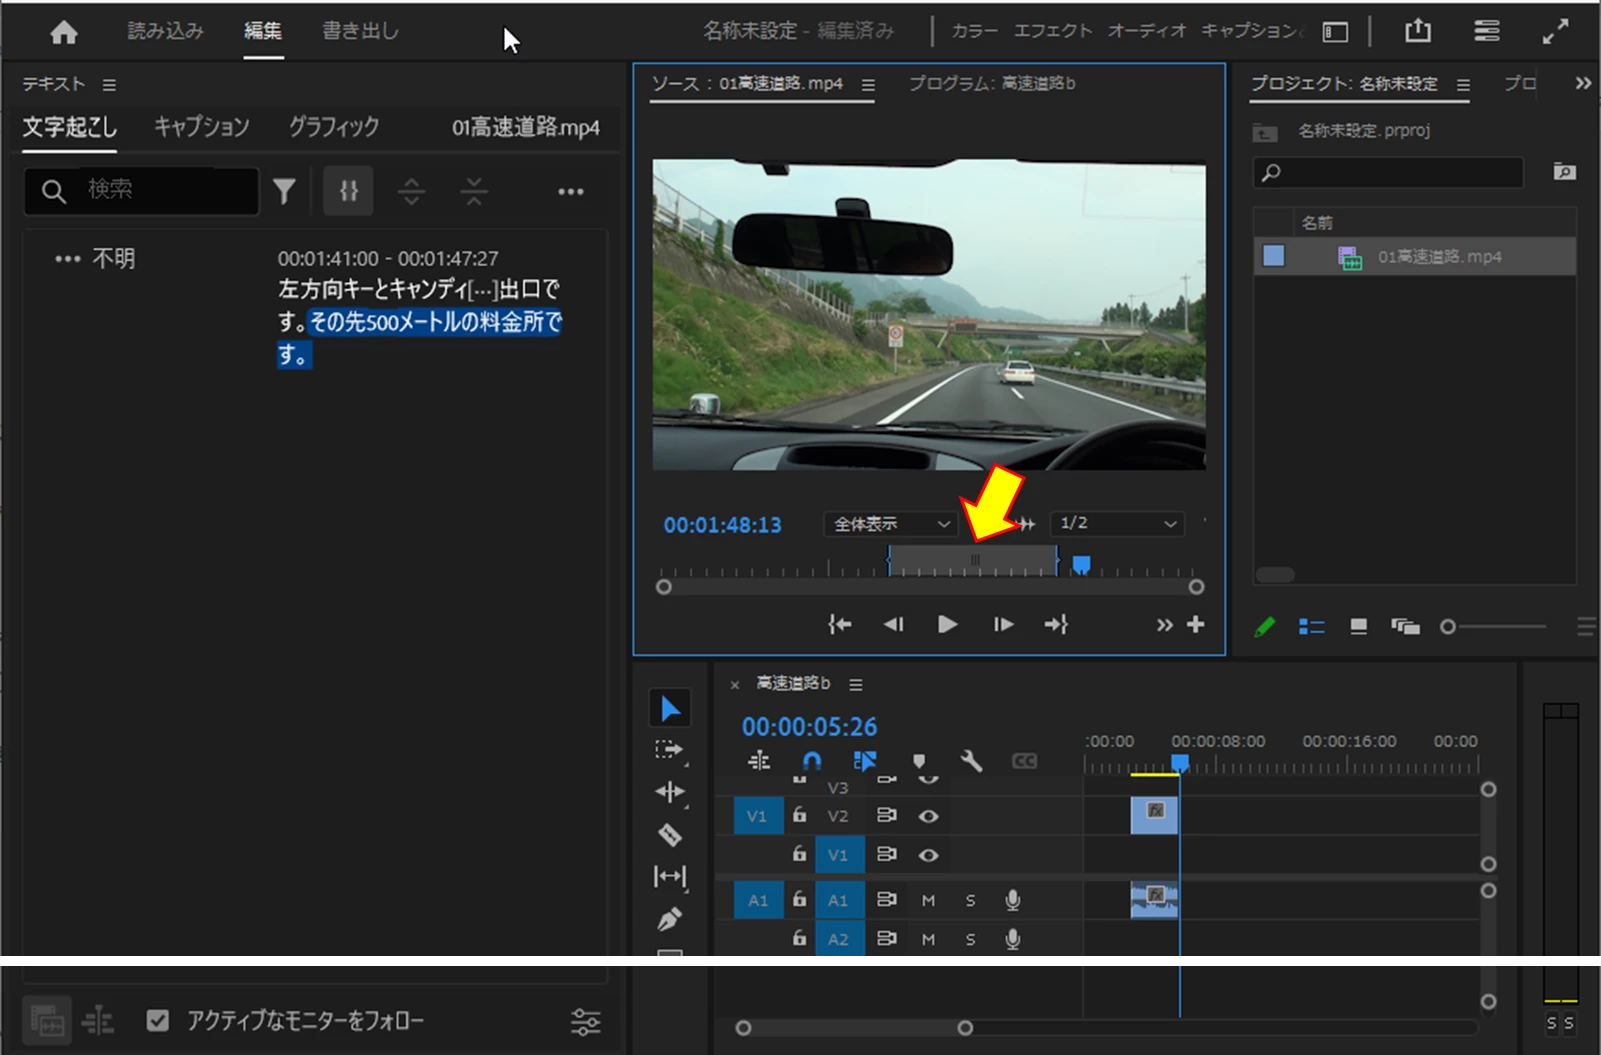Open the source monitor panel menu

coord(868,85)
